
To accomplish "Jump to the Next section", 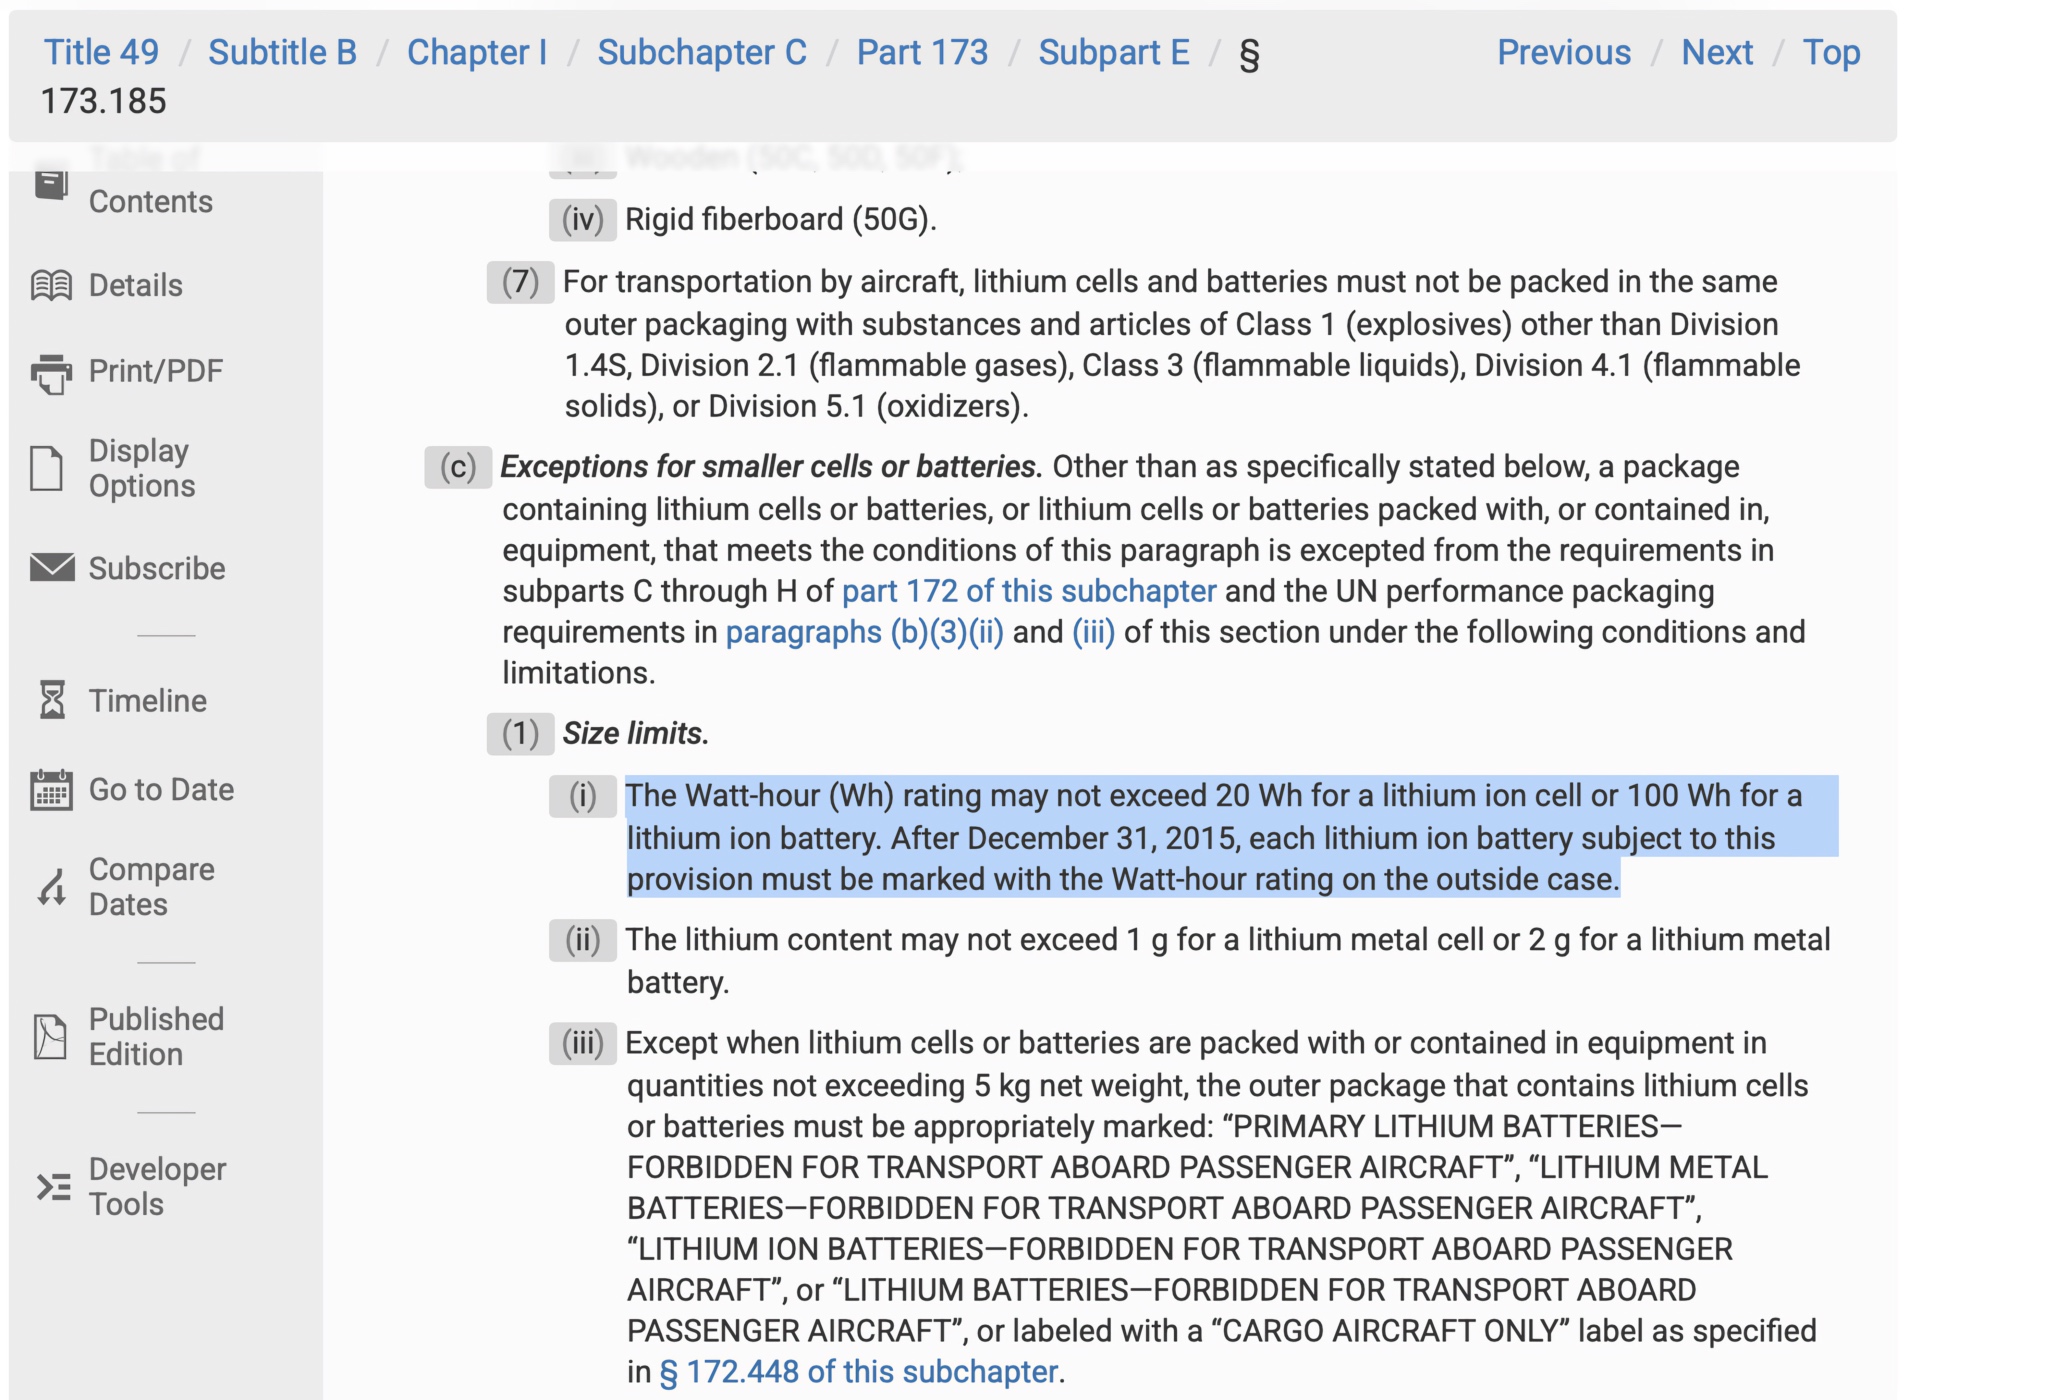I will (x=1717, y=52).
